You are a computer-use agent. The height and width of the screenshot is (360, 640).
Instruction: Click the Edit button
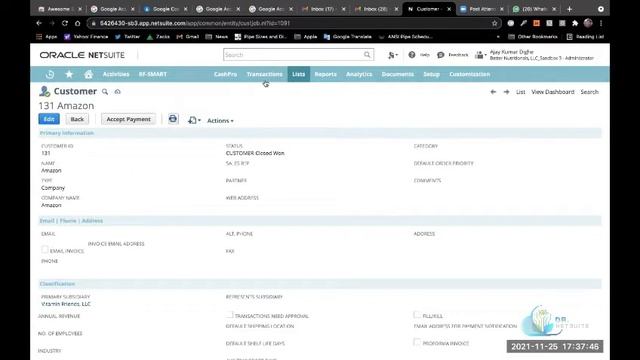[49, 119]
